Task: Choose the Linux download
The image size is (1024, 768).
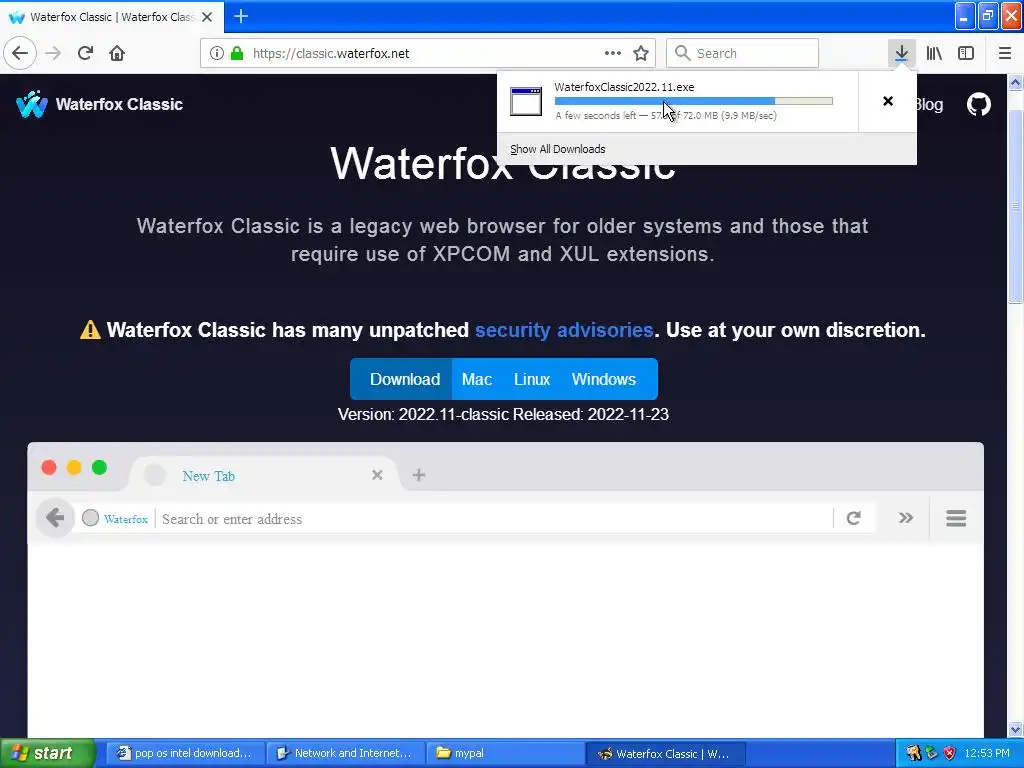Action: pyautogui.click(x=532, y=379)
